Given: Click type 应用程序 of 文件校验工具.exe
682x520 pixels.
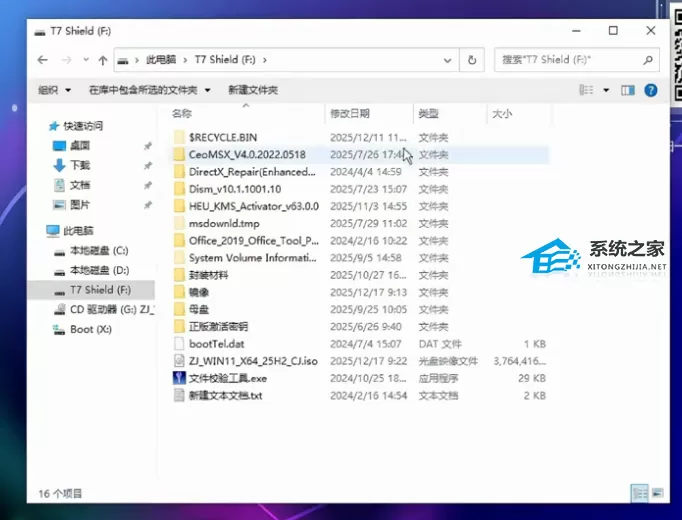Looking at the screenshot, I should [438, 378].
